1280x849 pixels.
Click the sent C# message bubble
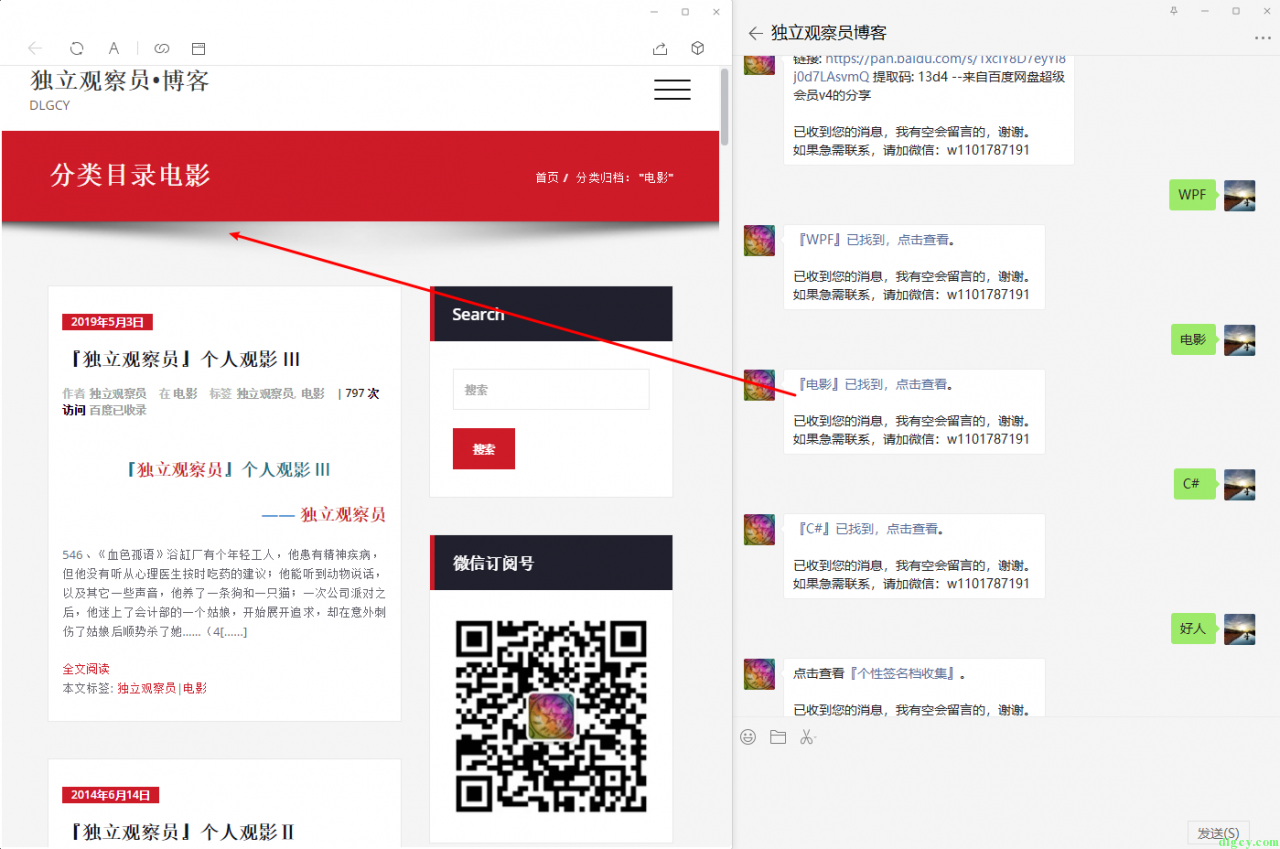coord(1195,484)
